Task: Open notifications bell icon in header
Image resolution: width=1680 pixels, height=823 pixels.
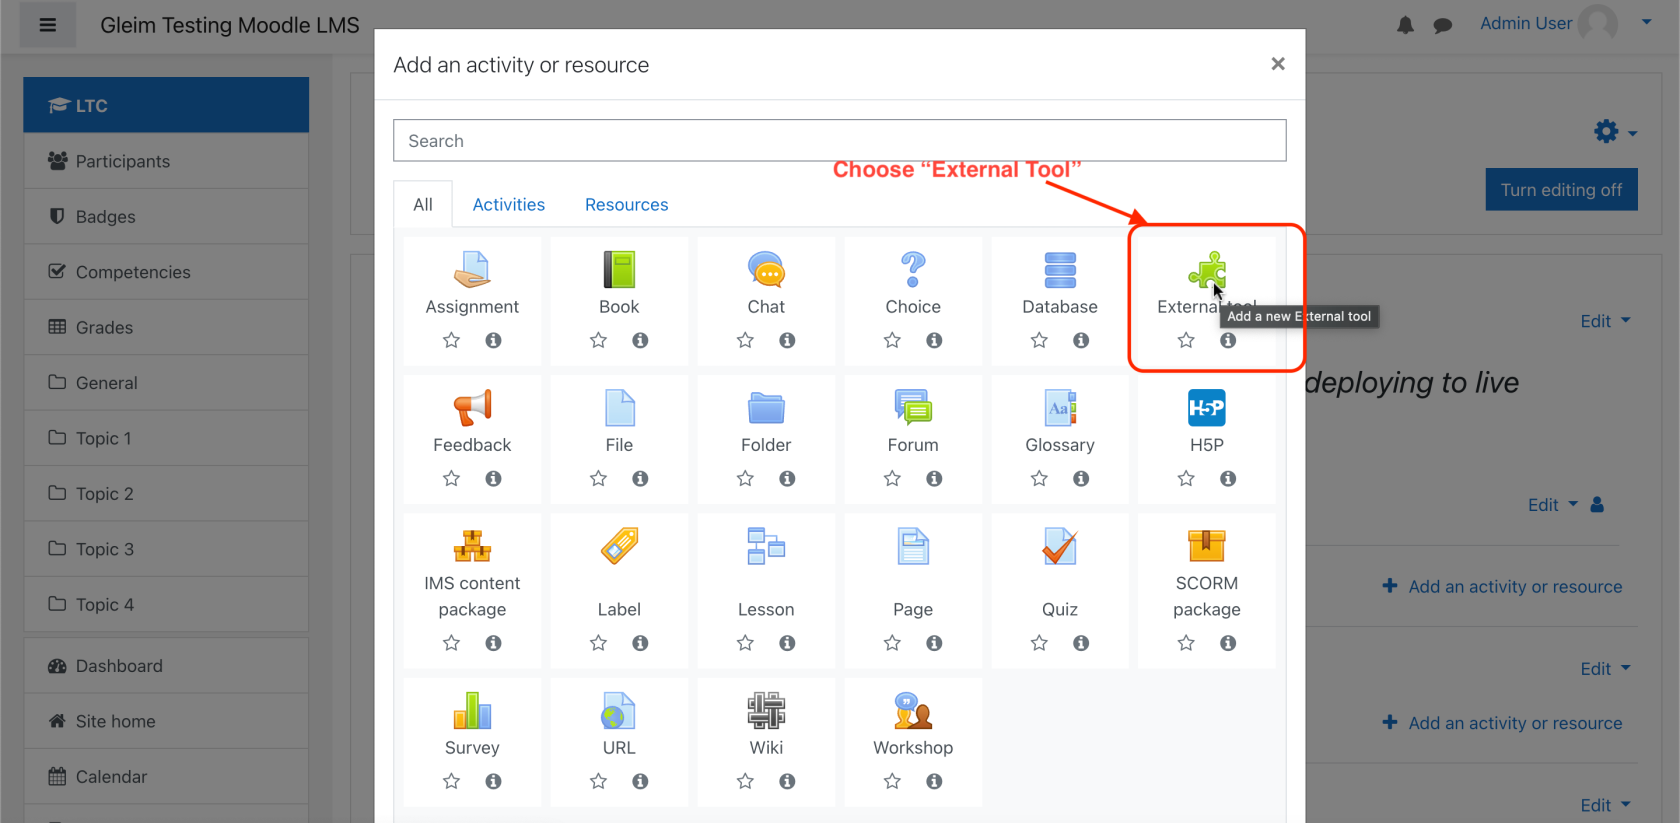Action: point(1405,25)
